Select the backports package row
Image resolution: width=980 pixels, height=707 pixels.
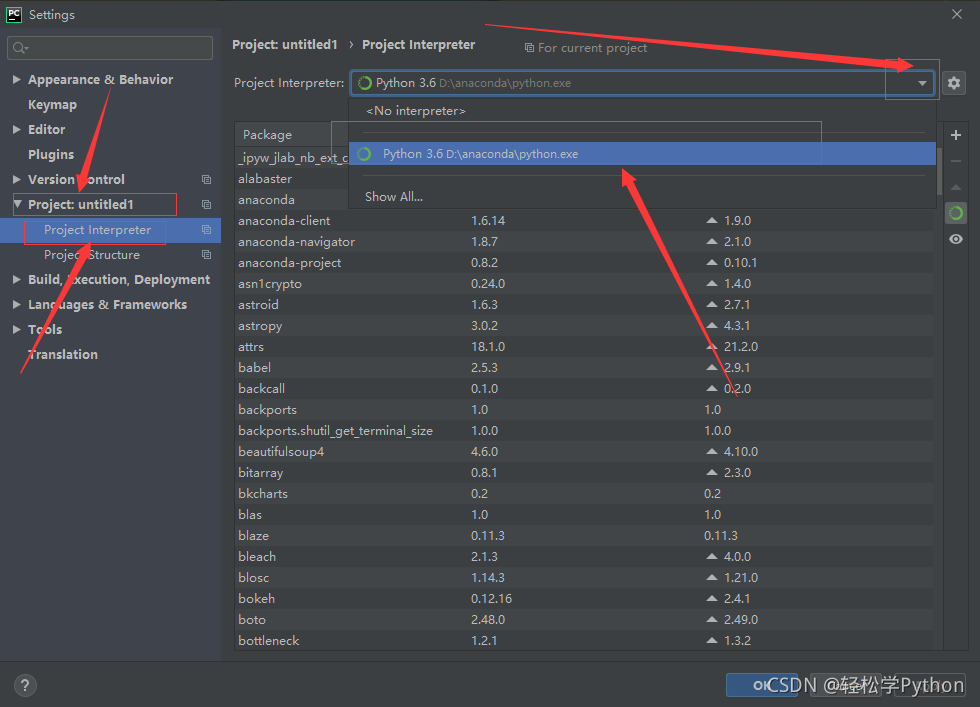coord(584,409)
